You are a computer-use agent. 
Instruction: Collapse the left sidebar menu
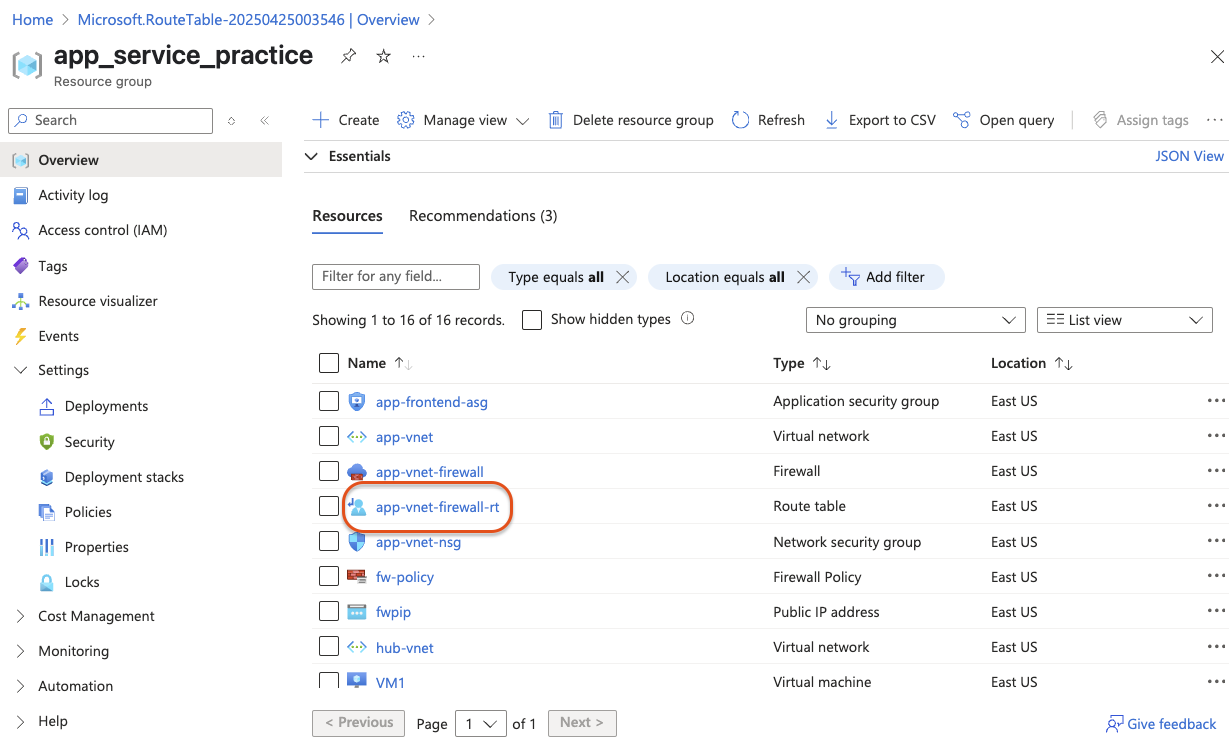pyautogui.click(x=264, y=120)
